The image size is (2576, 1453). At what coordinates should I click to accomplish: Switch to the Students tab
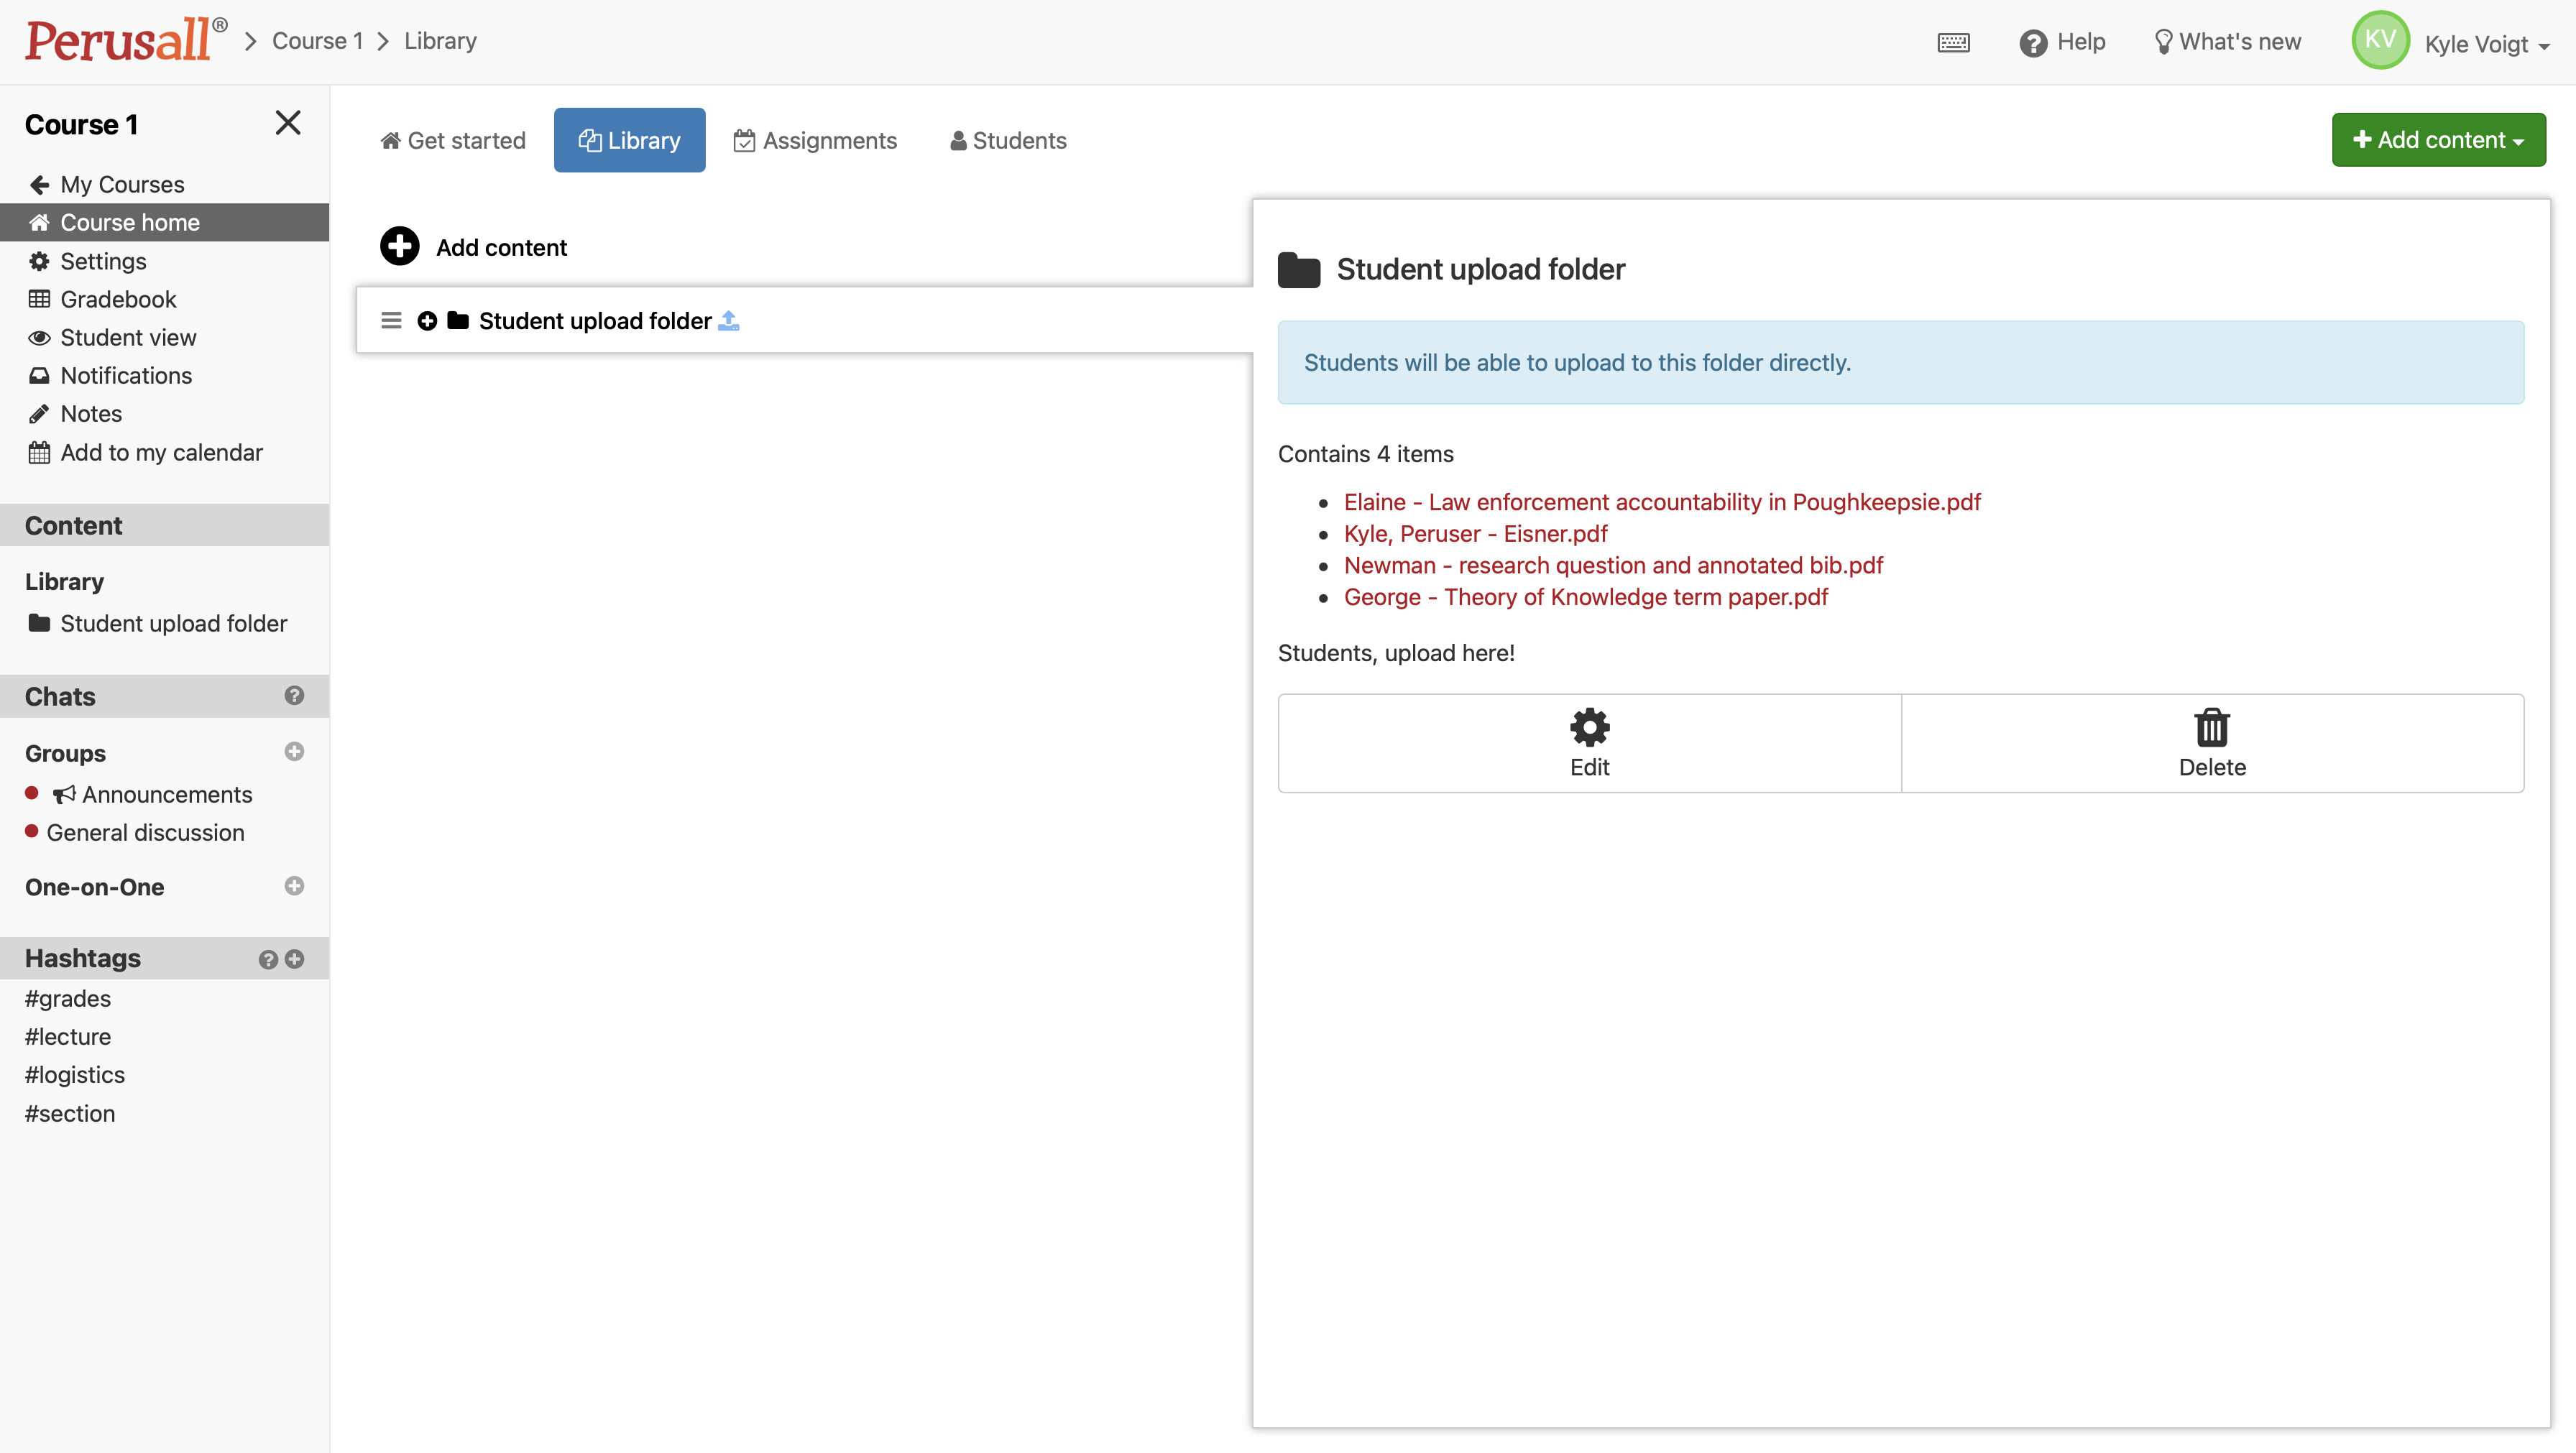tap(1008, 140)
